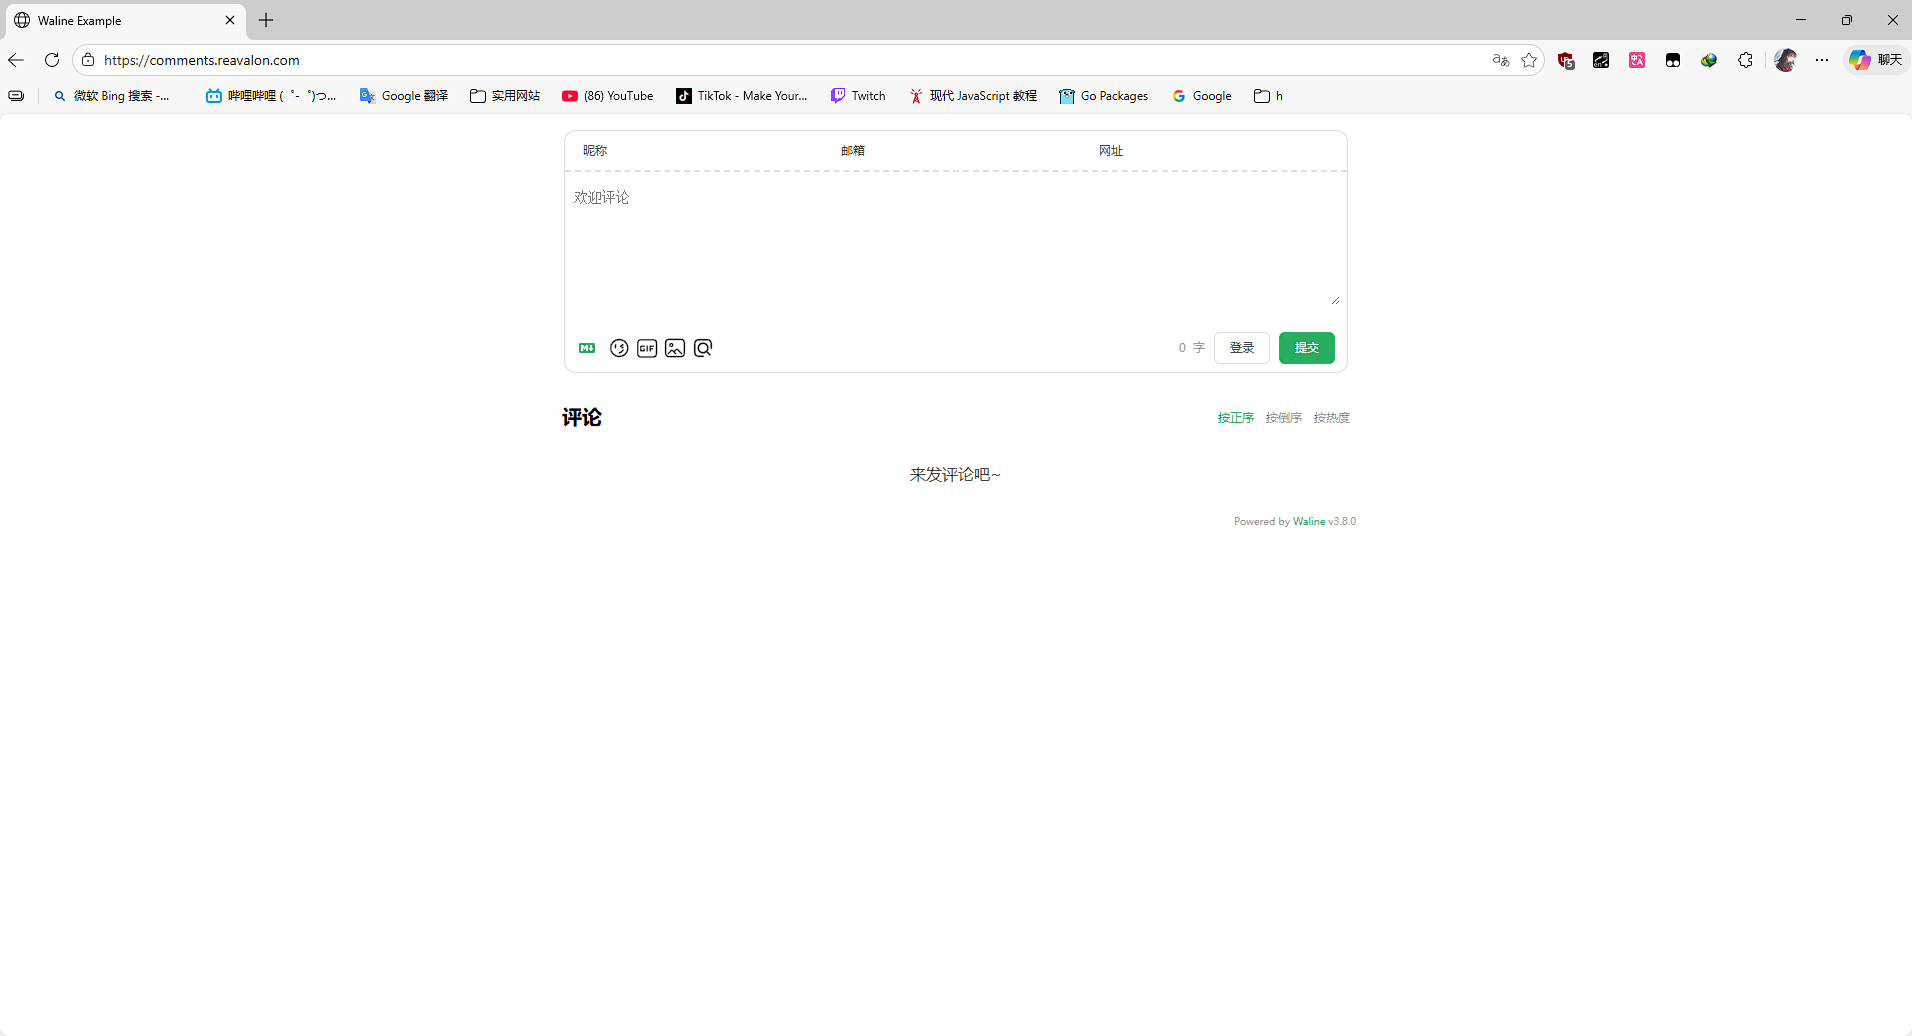Sort comments by 按热度
The height and width of the screenshot is (1036, 1912).
[1331, 418]
